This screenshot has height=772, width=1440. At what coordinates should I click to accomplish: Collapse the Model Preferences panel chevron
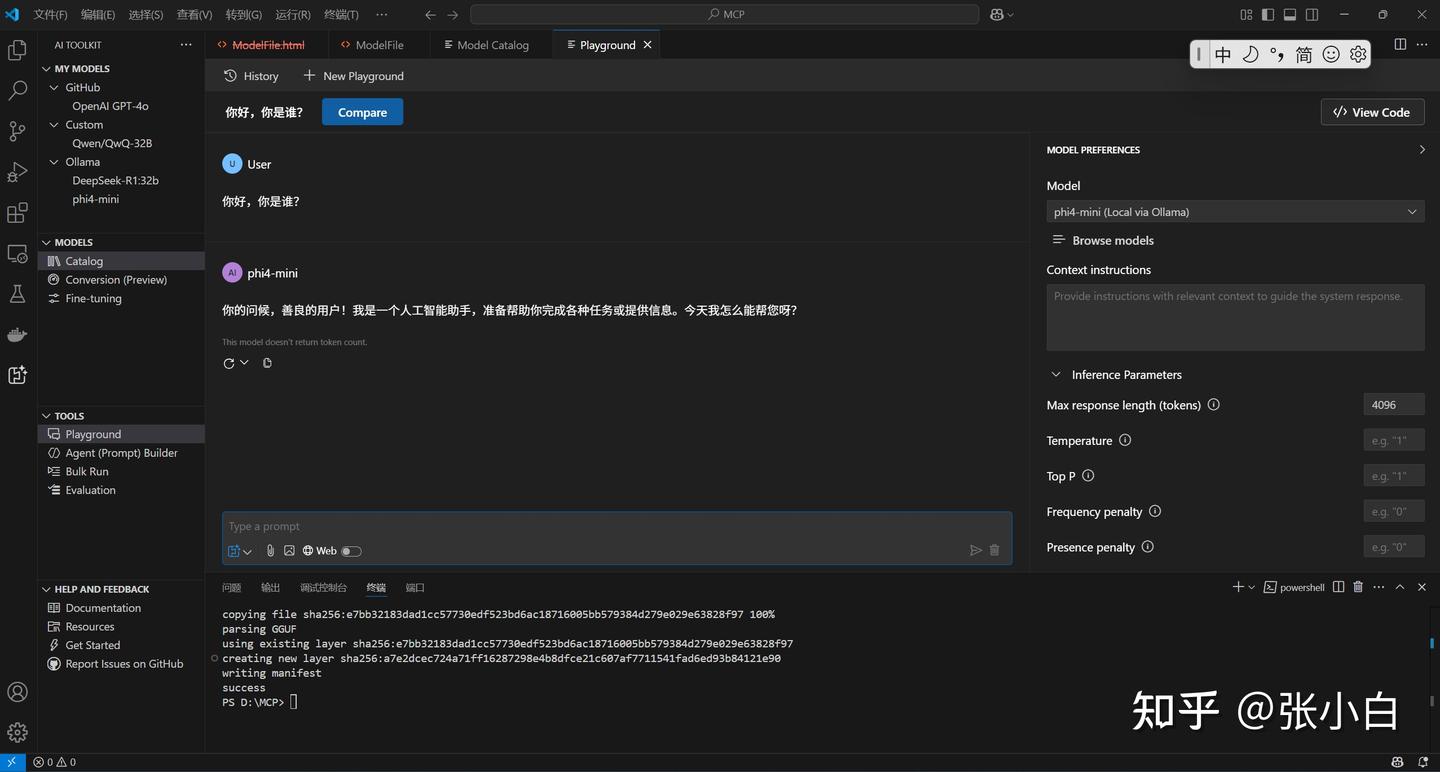(1422, 150)
